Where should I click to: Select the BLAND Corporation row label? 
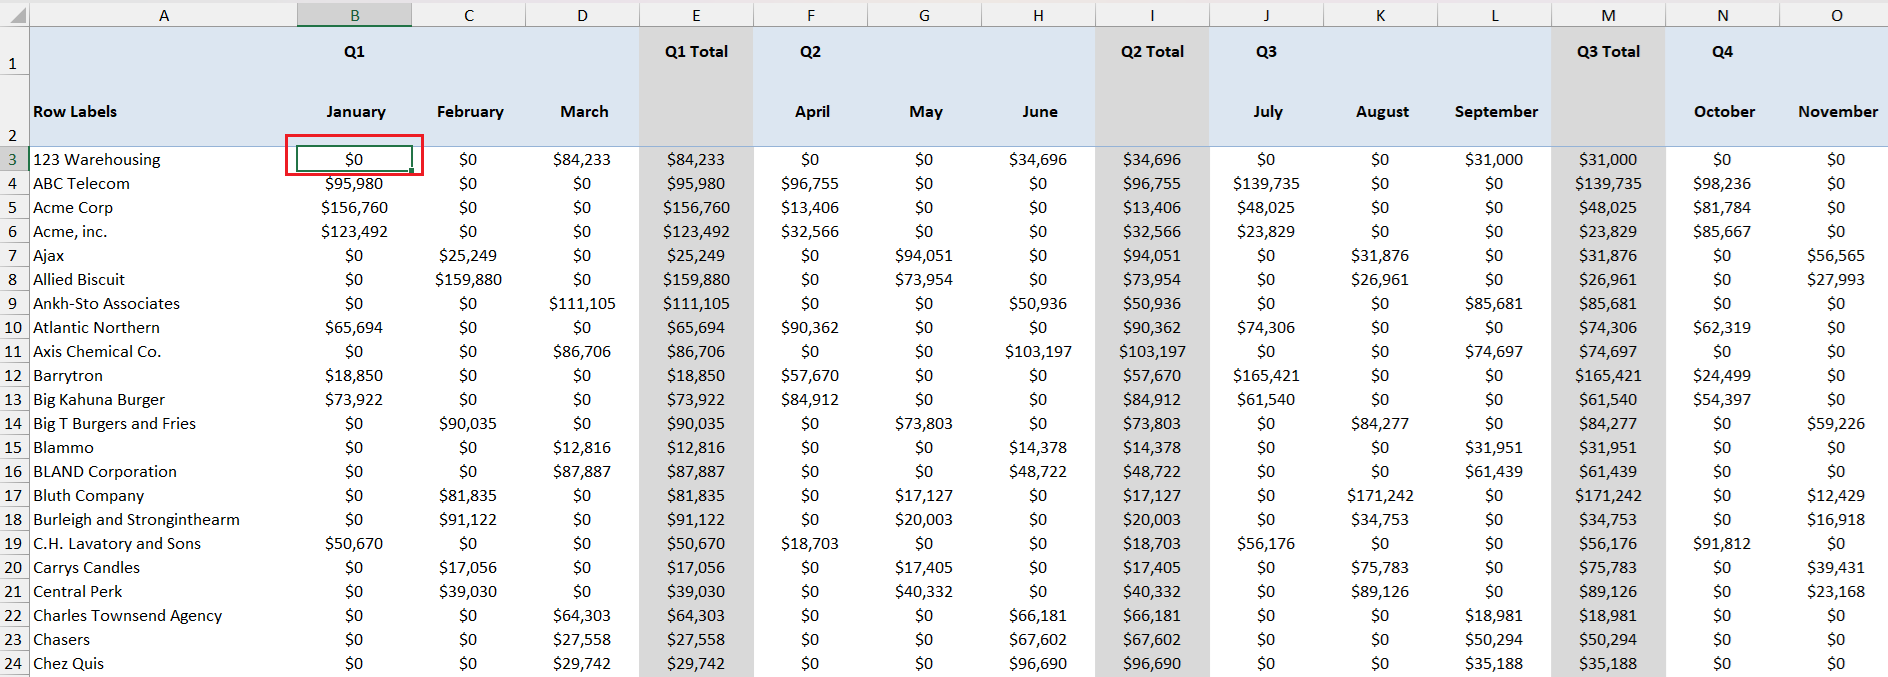tap(105, 471)
